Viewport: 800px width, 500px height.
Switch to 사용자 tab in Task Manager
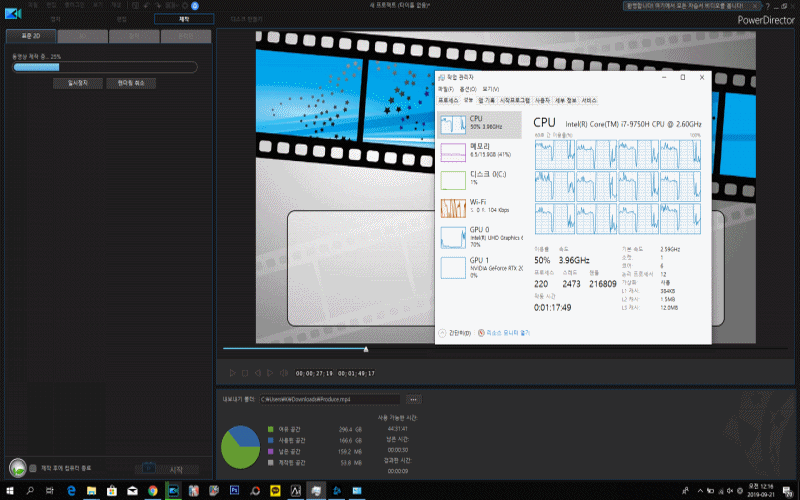[x=542, y=101]
